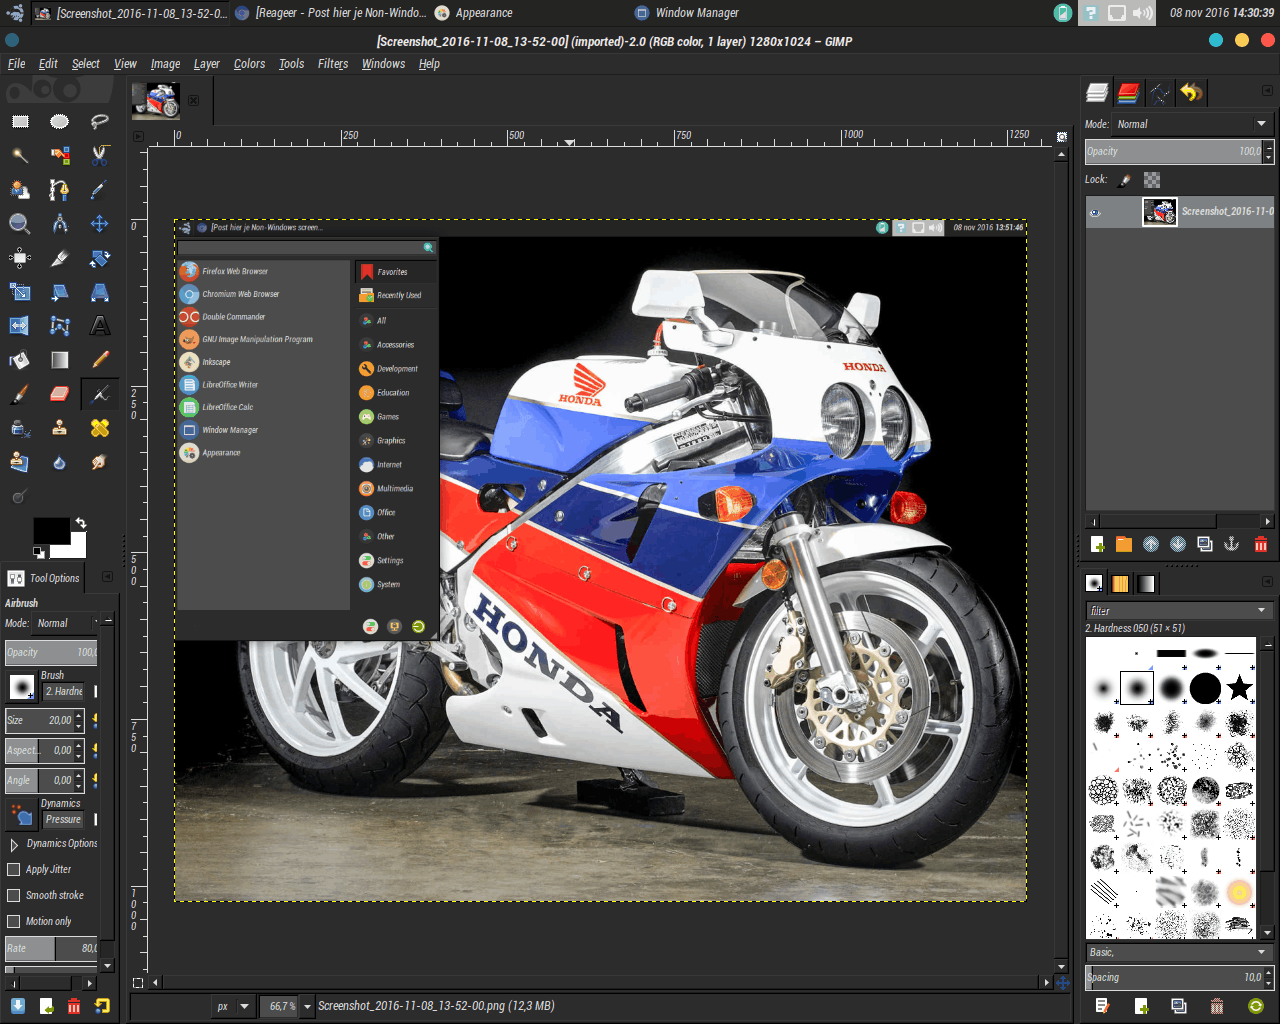Select the Text tool
The height and width of the screenshot is (1024, 1280).
[100, 326]
